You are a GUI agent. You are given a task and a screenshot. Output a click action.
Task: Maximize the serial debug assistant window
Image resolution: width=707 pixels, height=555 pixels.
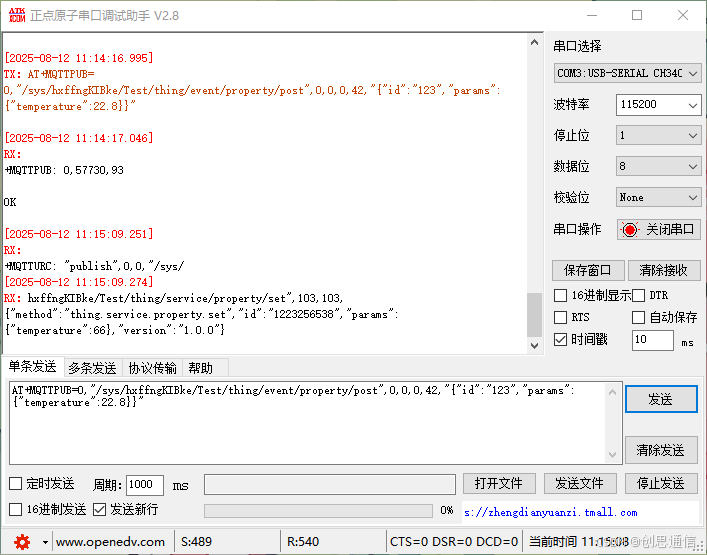pos(637,15)
